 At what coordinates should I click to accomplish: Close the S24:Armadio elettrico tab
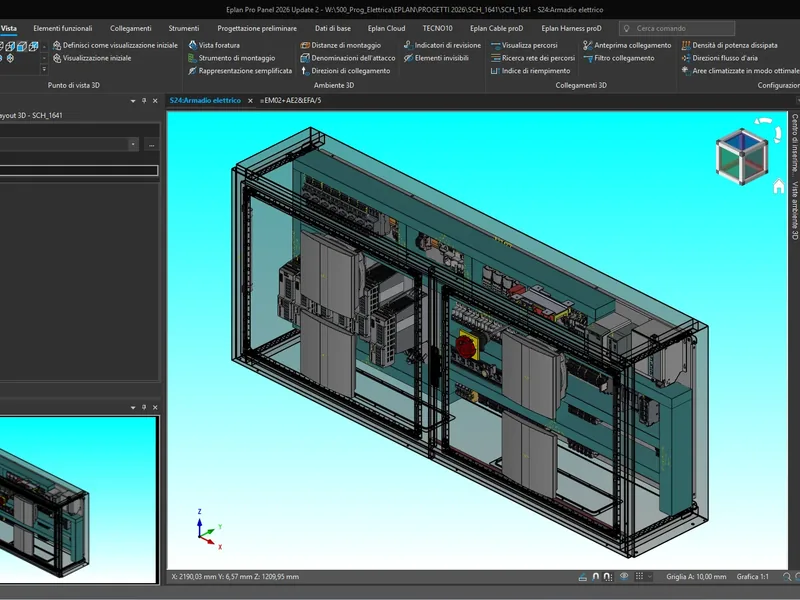pyautogui.click(x=250, y=101)
